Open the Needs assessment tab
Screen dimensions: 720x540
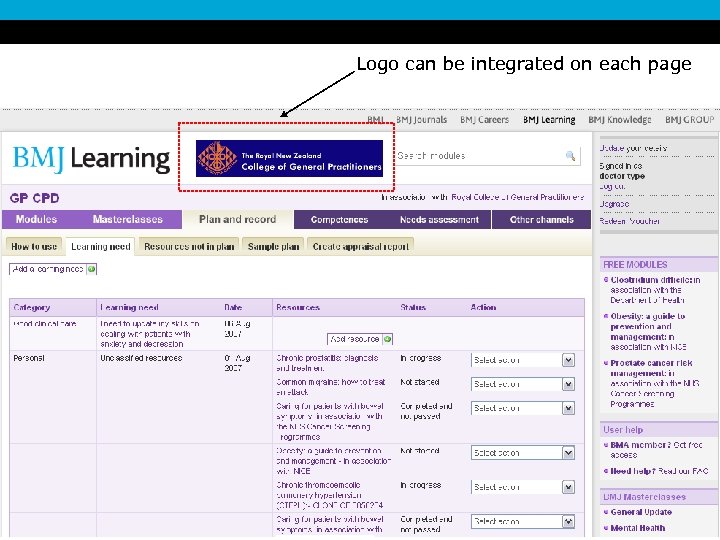click(x=439, y=220)
